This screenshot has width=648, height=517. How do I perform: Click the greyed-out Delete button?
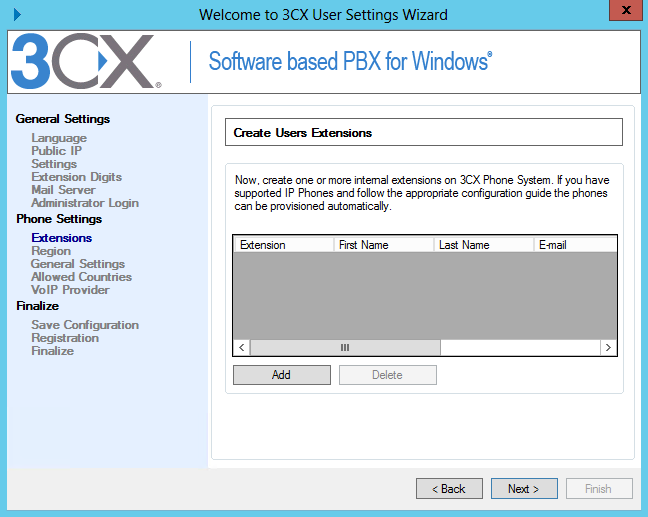click(x=388, y=375)
